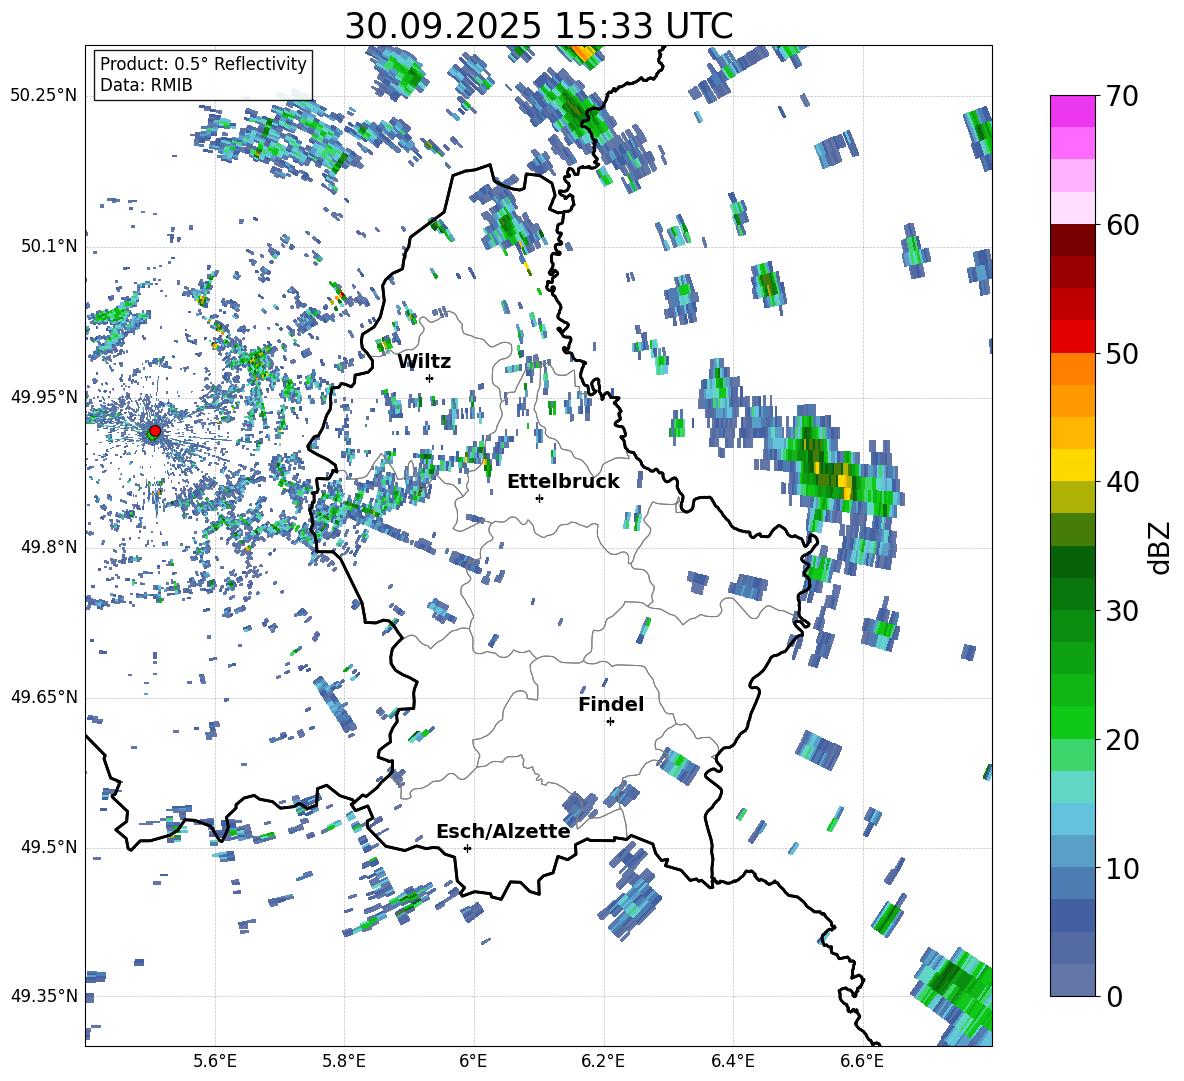Click the 5.6°E longitude label
The height and width of the screenshot is (1081, 1184).
click(215, 1061)
